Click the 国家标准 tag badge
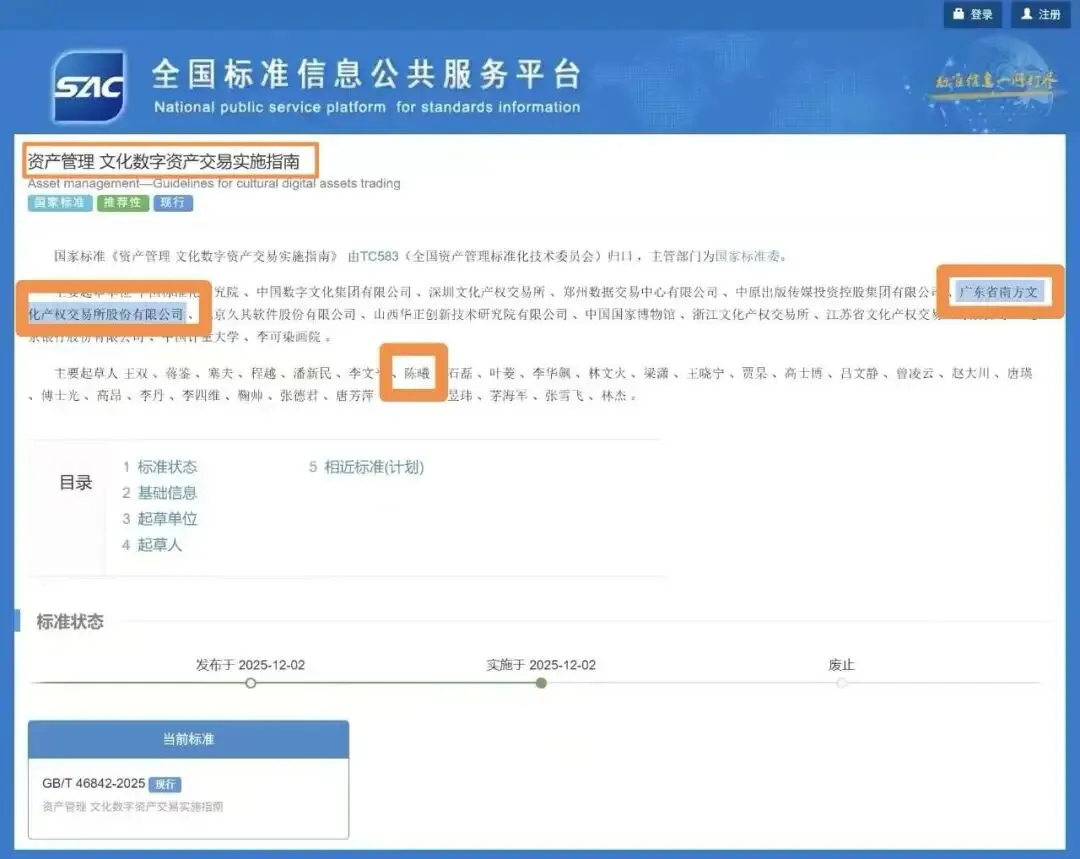Screen dimensions: 1080x859 (x=60, y=203)
